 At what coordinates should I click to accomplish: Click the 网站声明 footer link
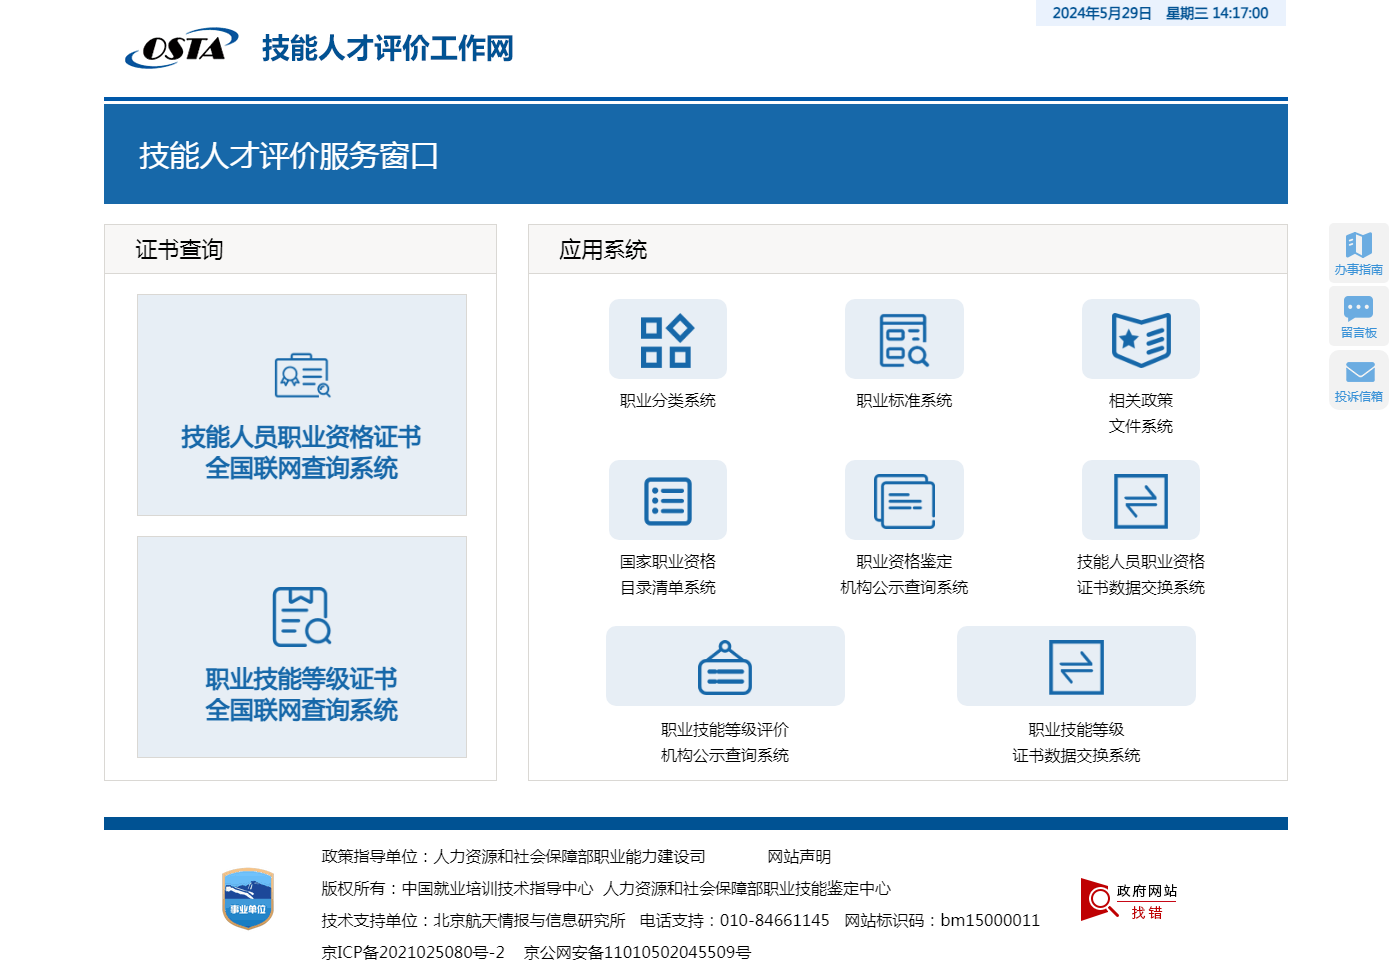[799, 857]
